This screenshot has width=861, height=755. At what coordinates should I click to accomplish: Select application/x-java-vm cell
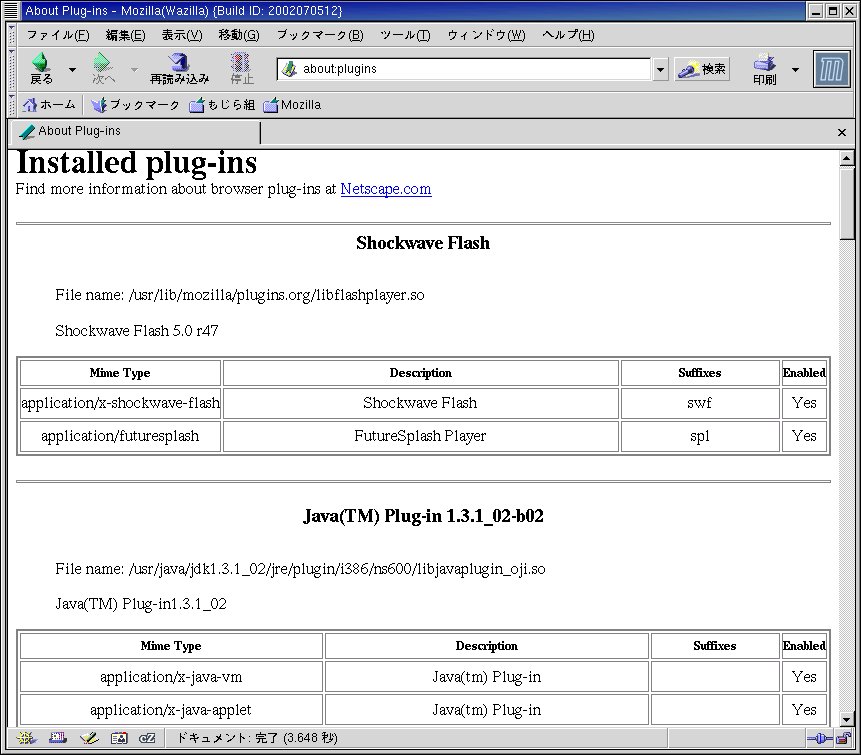(171, 677)
